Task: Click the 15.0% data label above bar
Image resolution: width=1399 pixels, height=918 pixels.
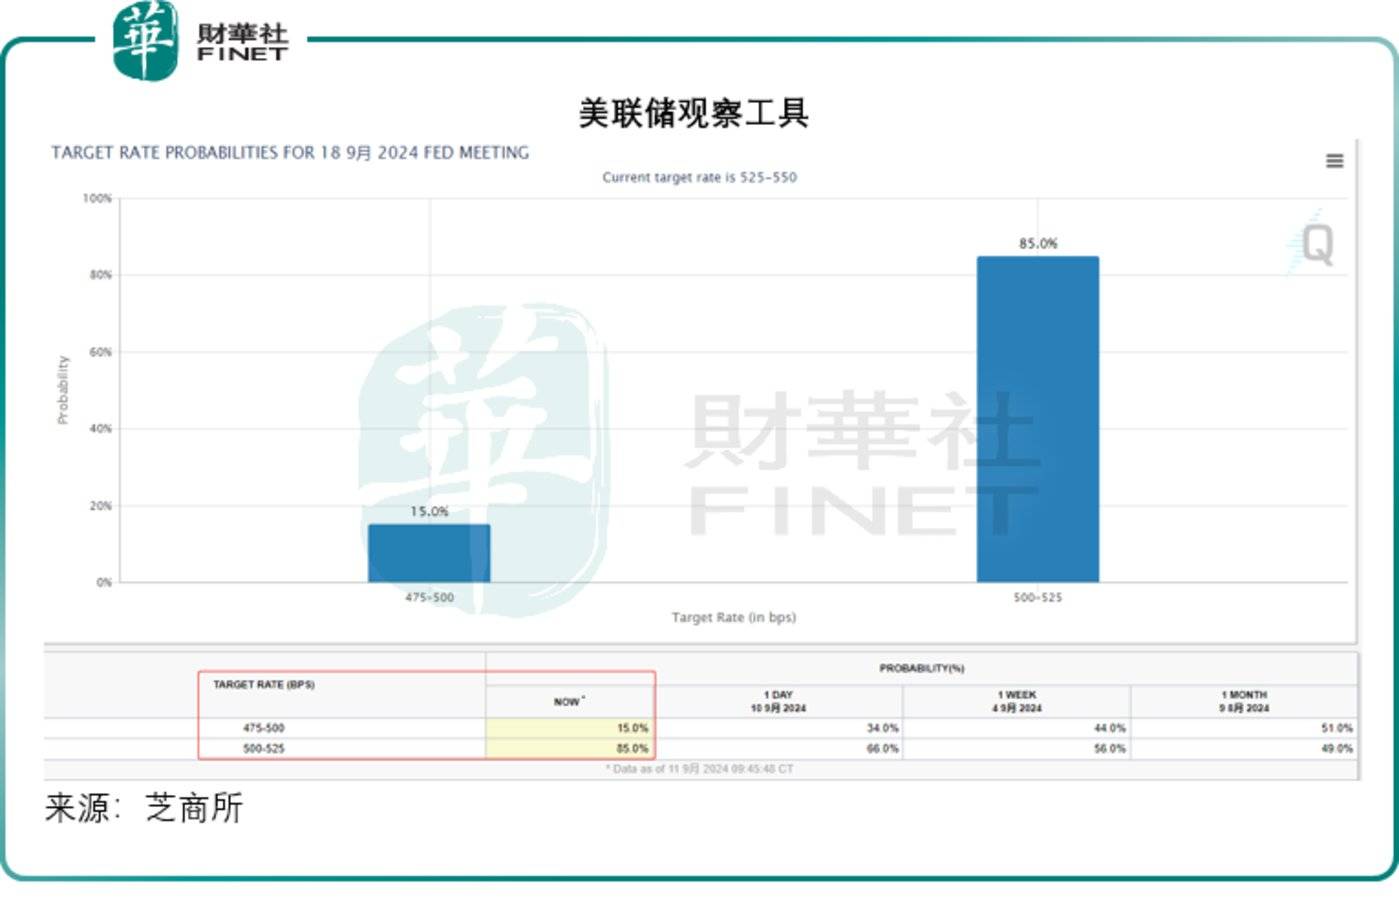Action: (429, 511)
